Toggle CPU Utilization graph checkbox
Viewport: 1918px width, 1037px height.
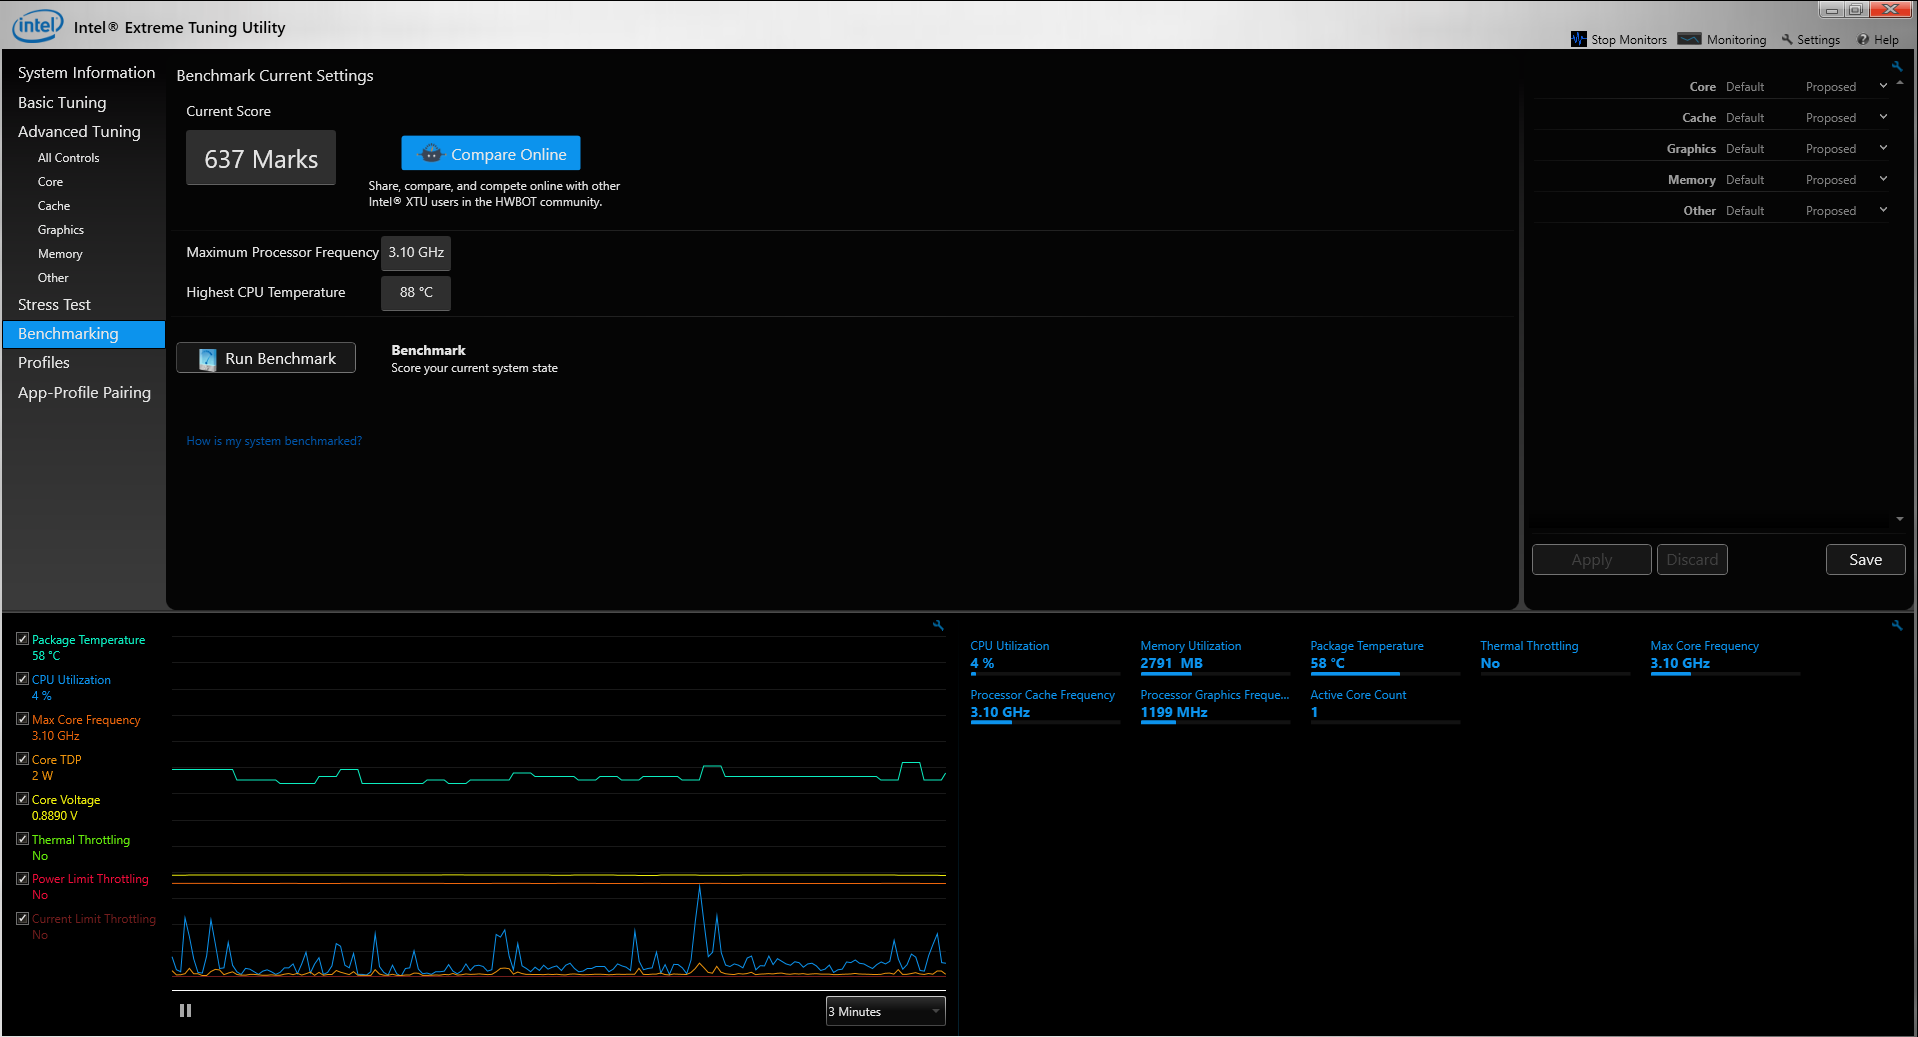(22, 679)
